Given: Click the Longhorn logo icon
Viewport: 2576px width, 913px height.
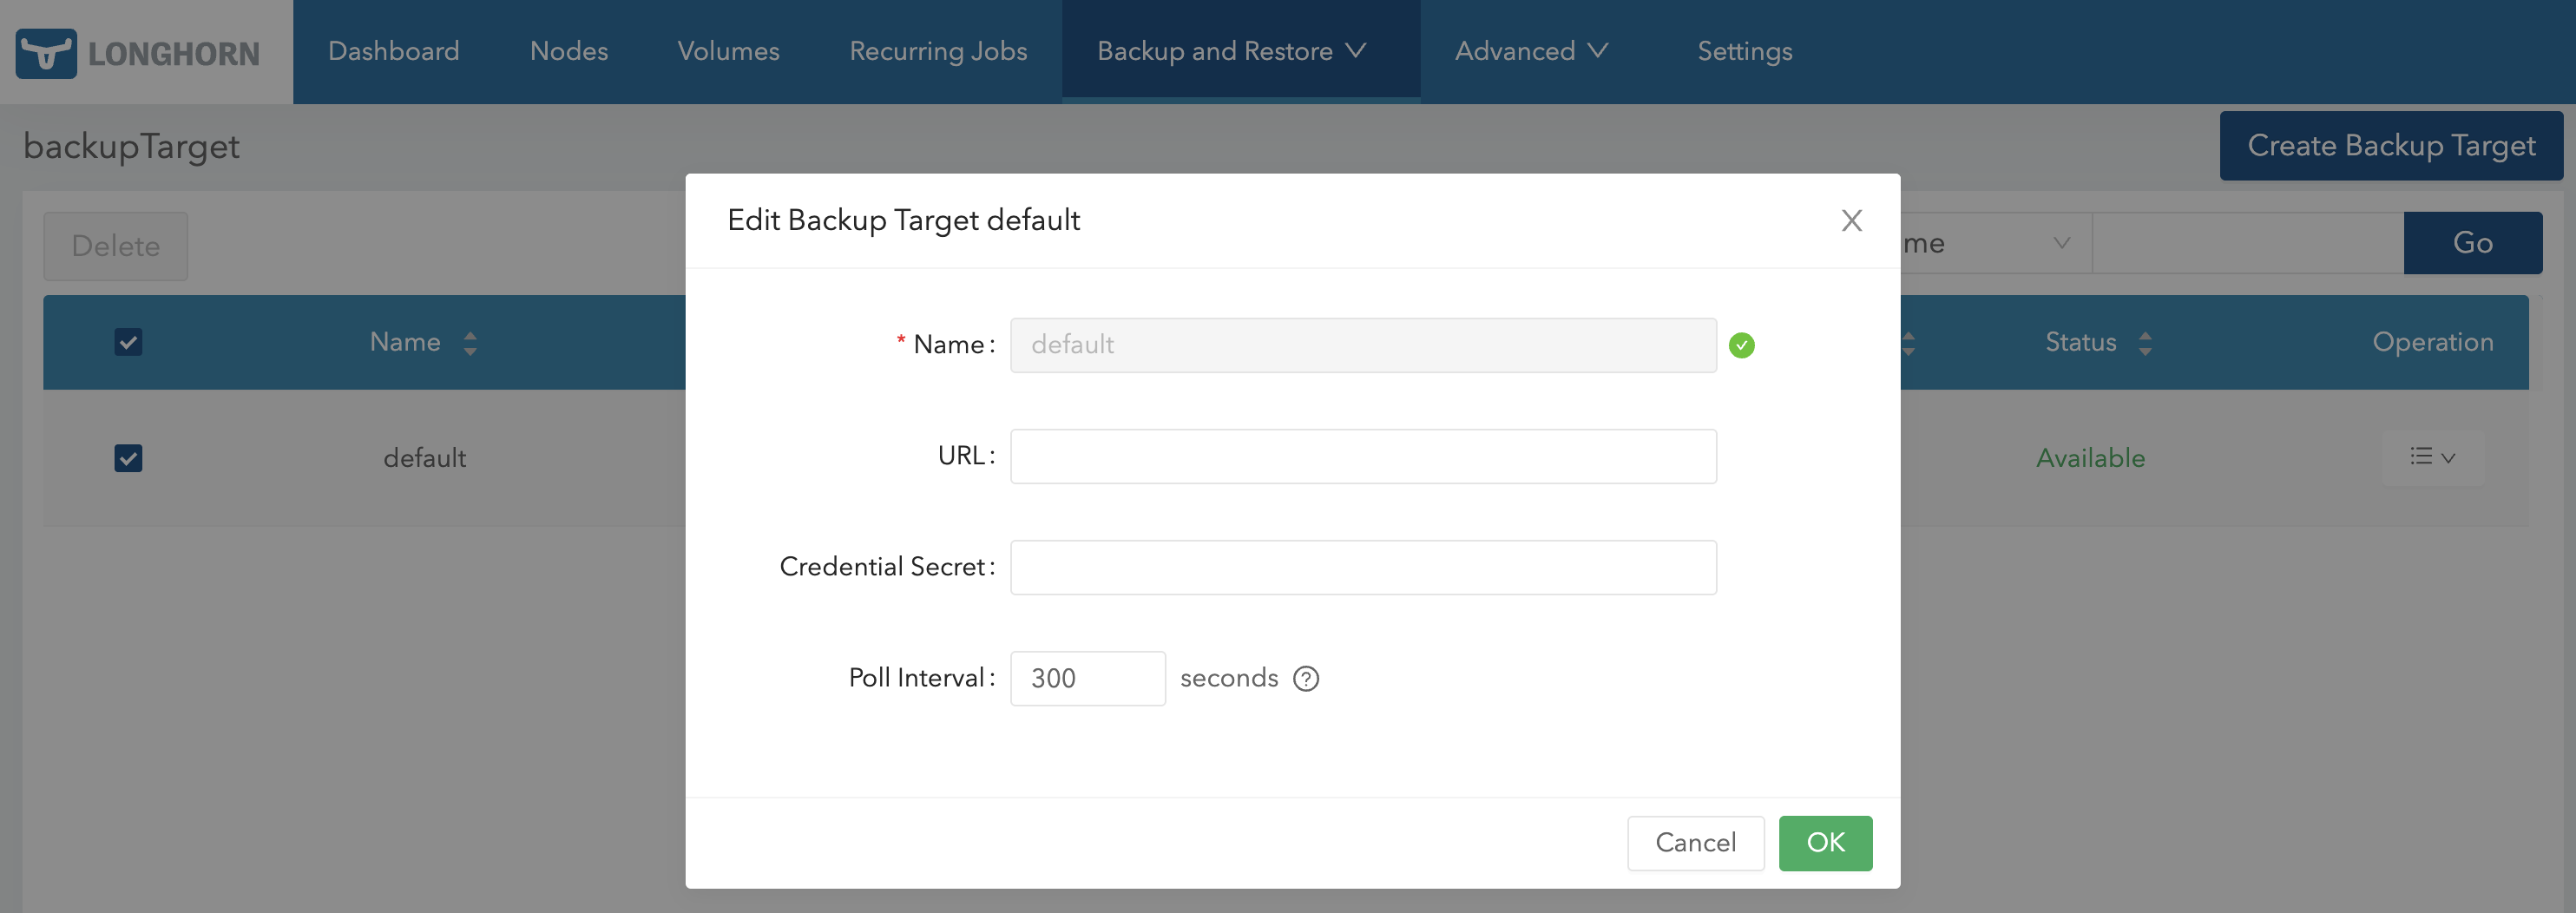Looking at the screenshot, I should [x=46, y=53].
